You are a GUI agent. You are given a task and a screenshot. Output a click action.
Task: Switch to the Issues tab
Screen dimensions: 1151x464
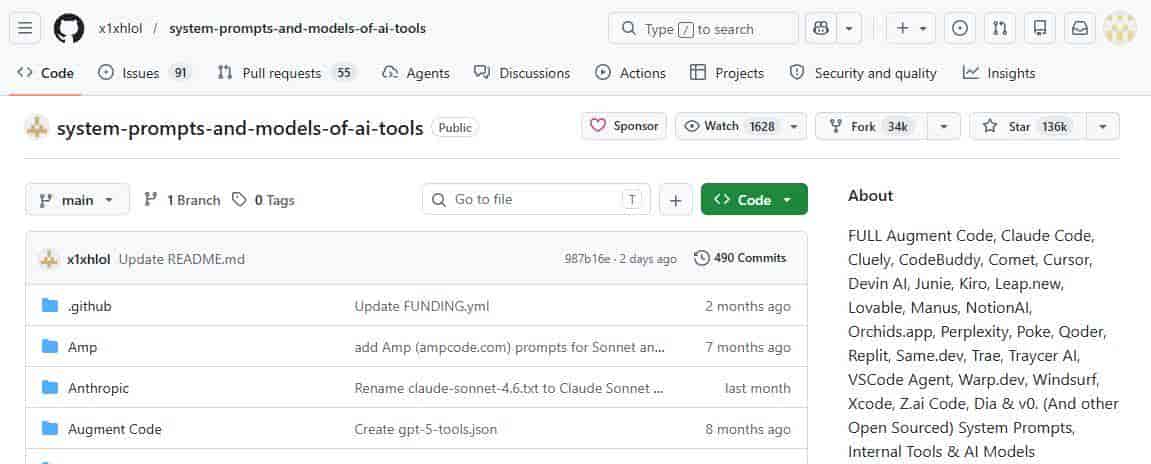(141, 73)
